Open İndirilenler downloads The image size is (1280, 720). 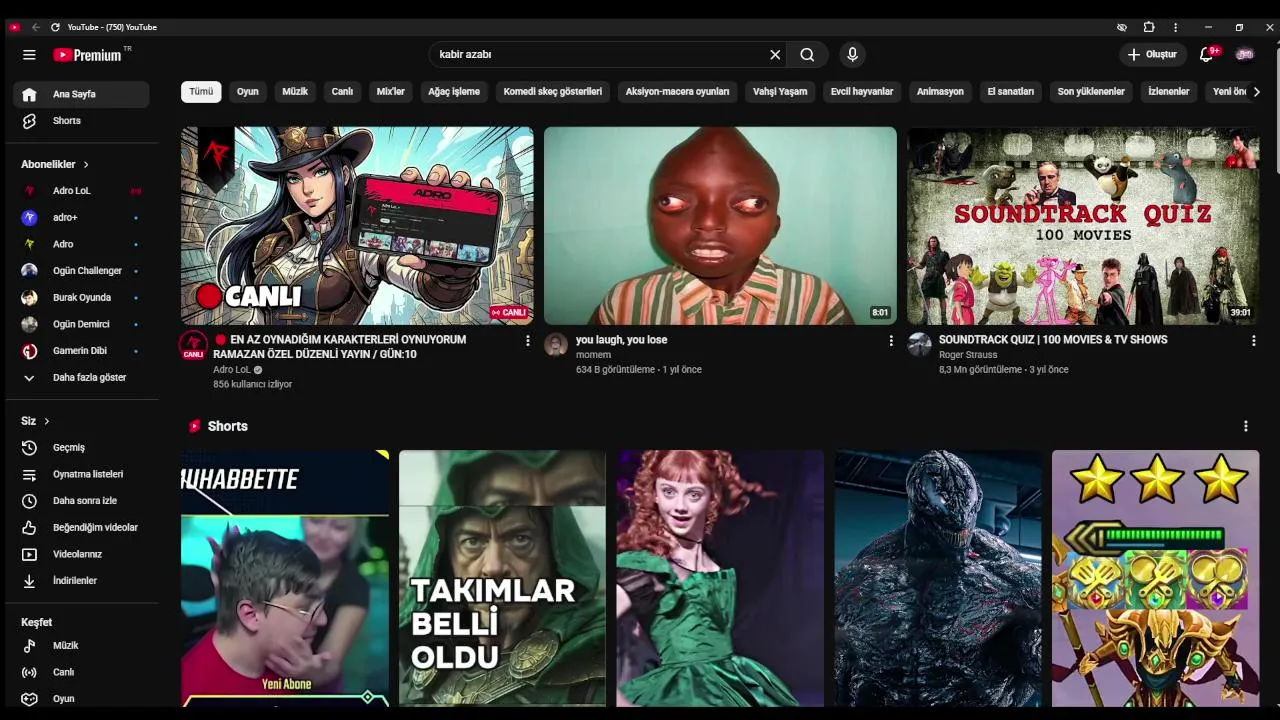pyautogui.click(x=81, y=581)
